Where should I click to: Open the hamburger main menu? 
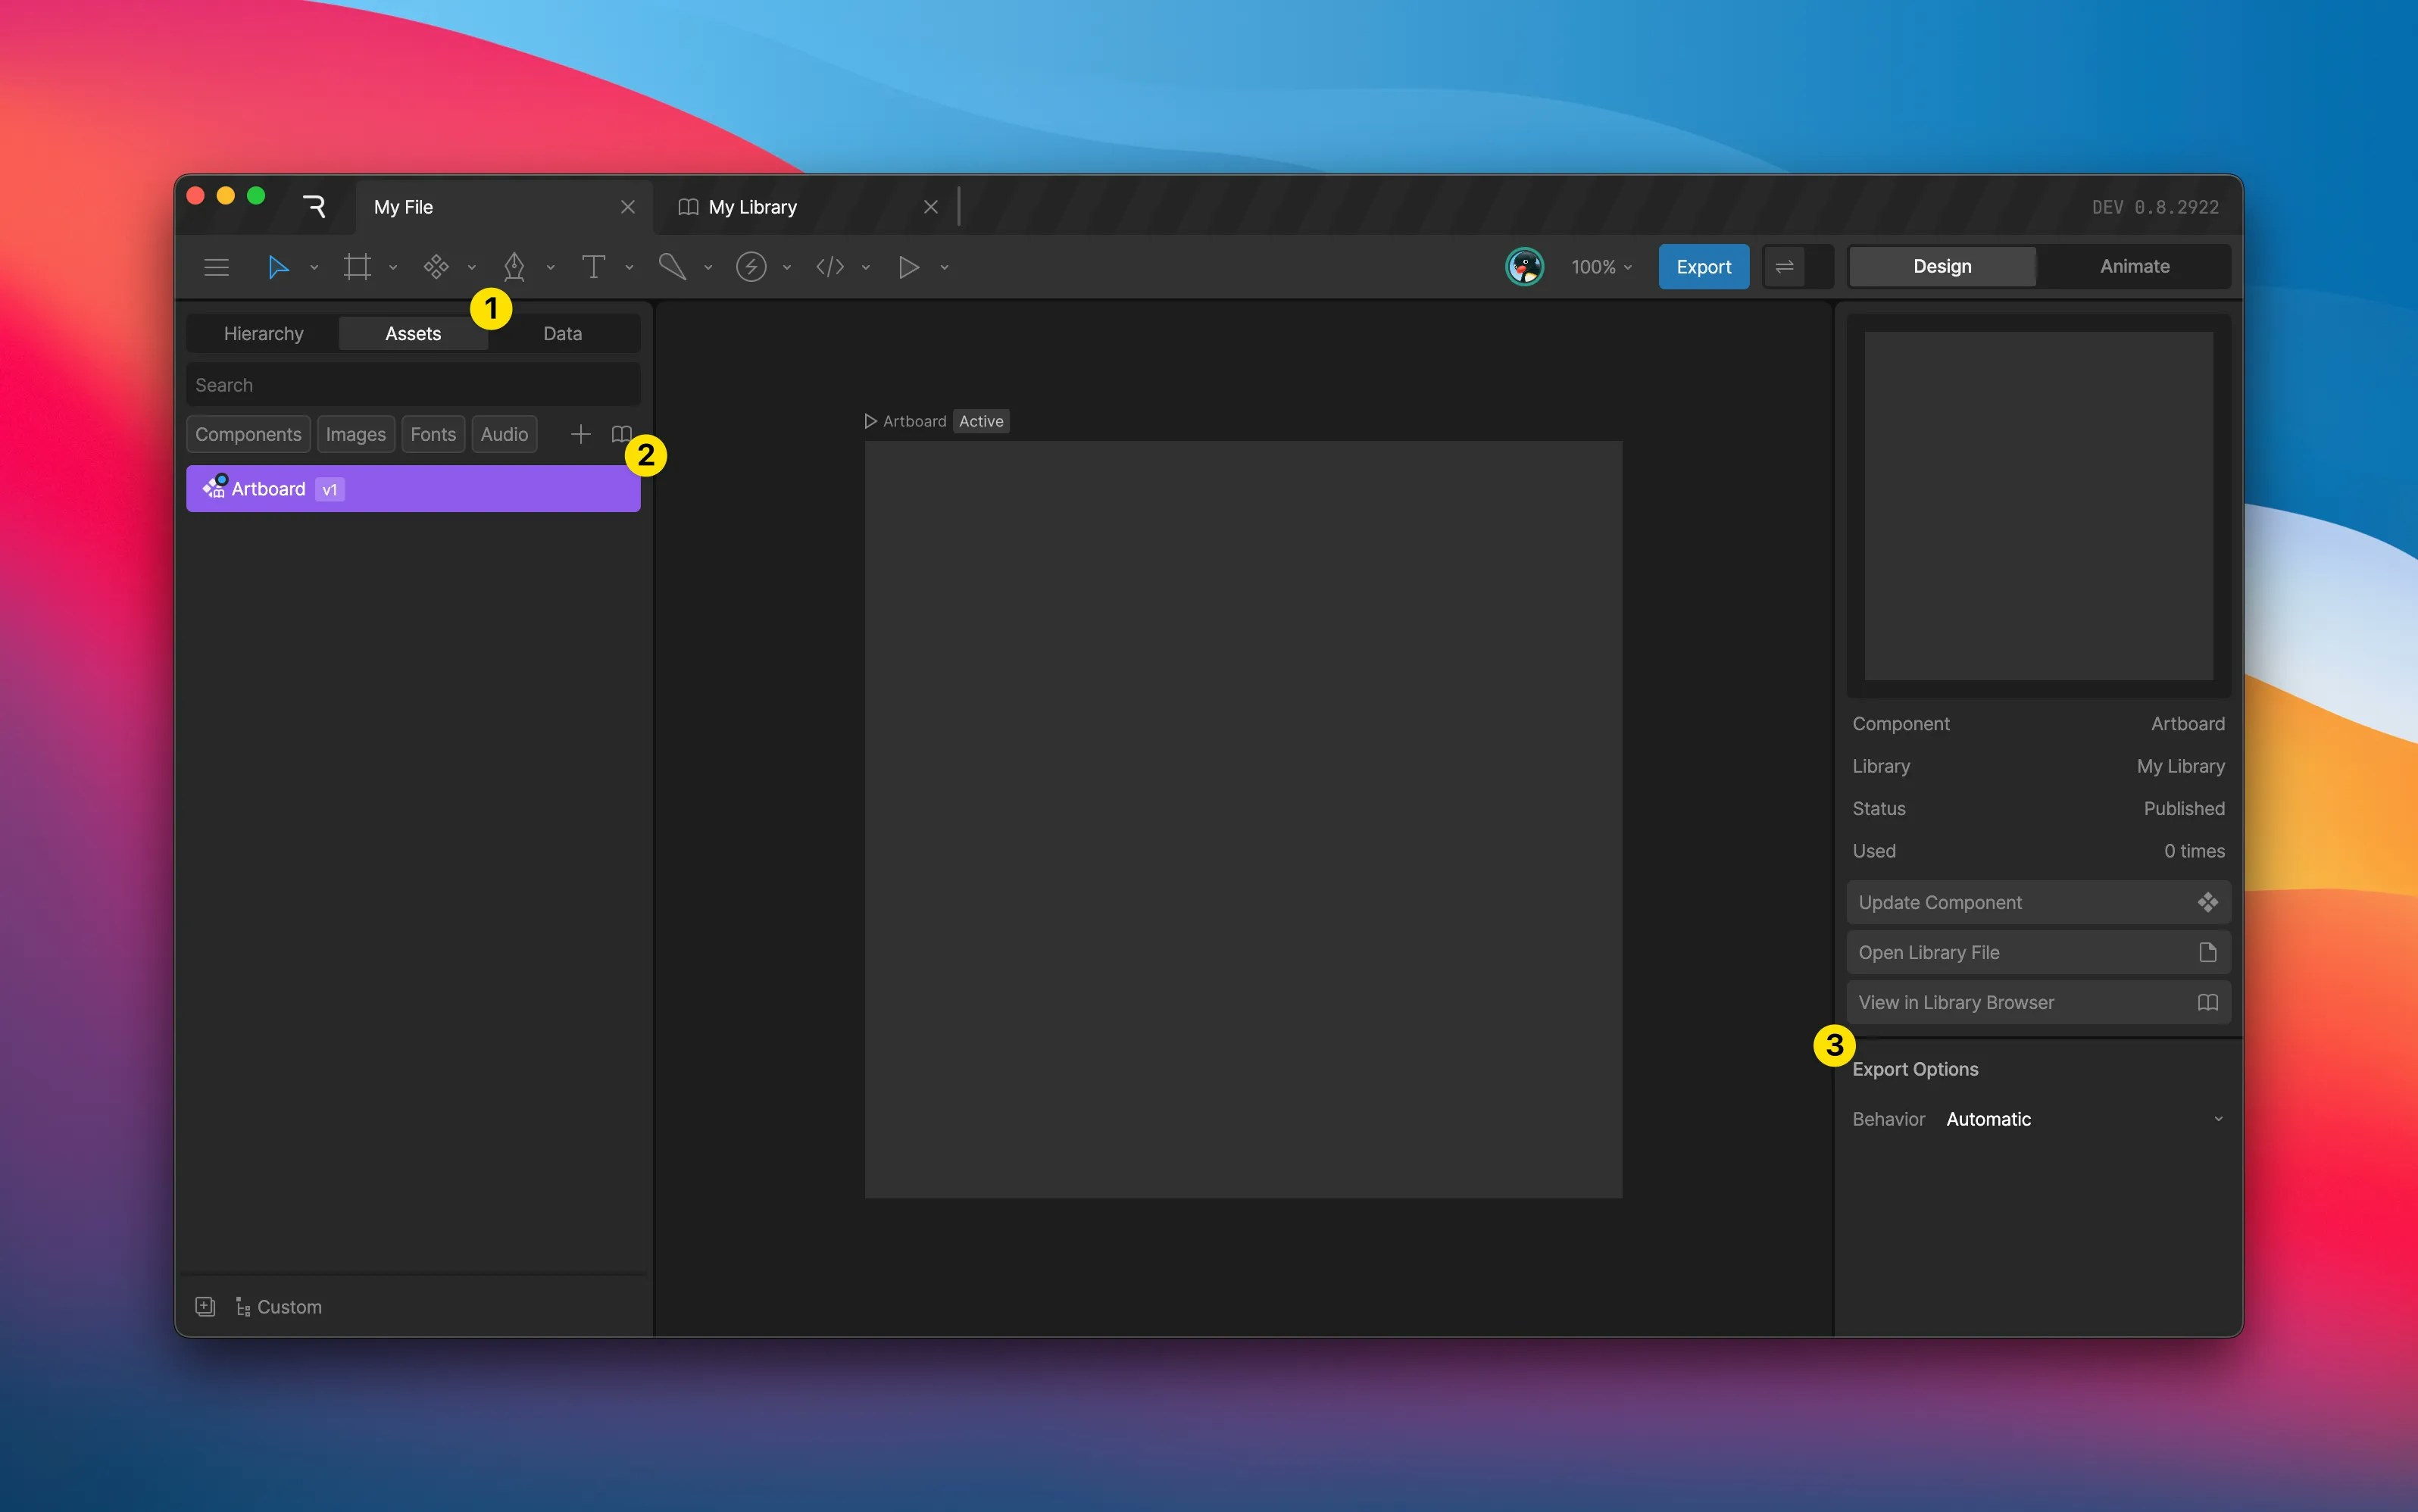[x=216, y=267]
